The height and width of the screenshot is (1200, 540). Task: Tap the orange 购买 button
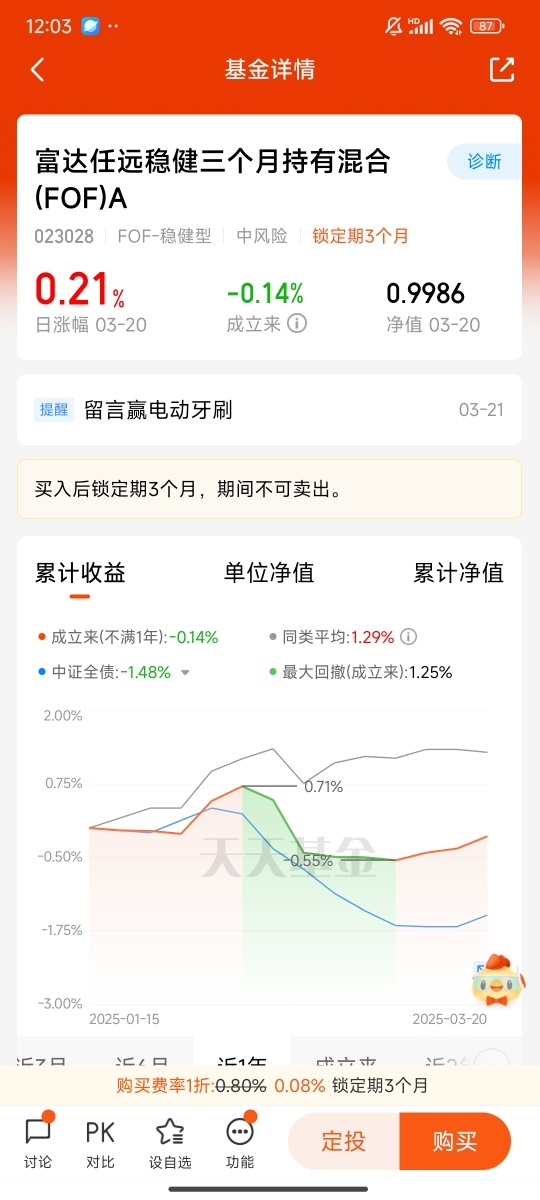pos(455,1141)
